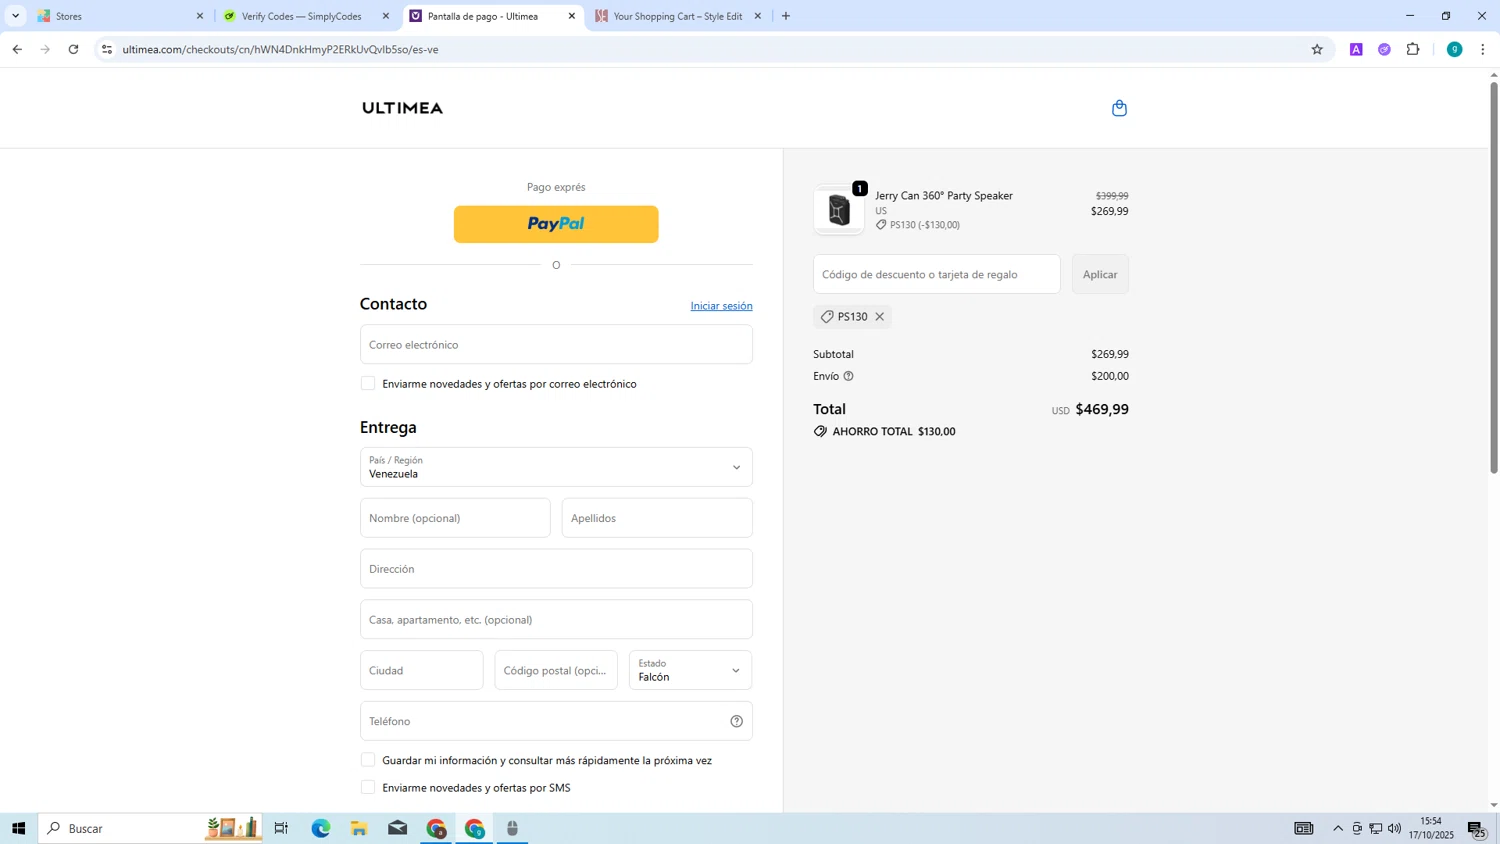Close the Your Shopping Cart tab

click(757, 16)
